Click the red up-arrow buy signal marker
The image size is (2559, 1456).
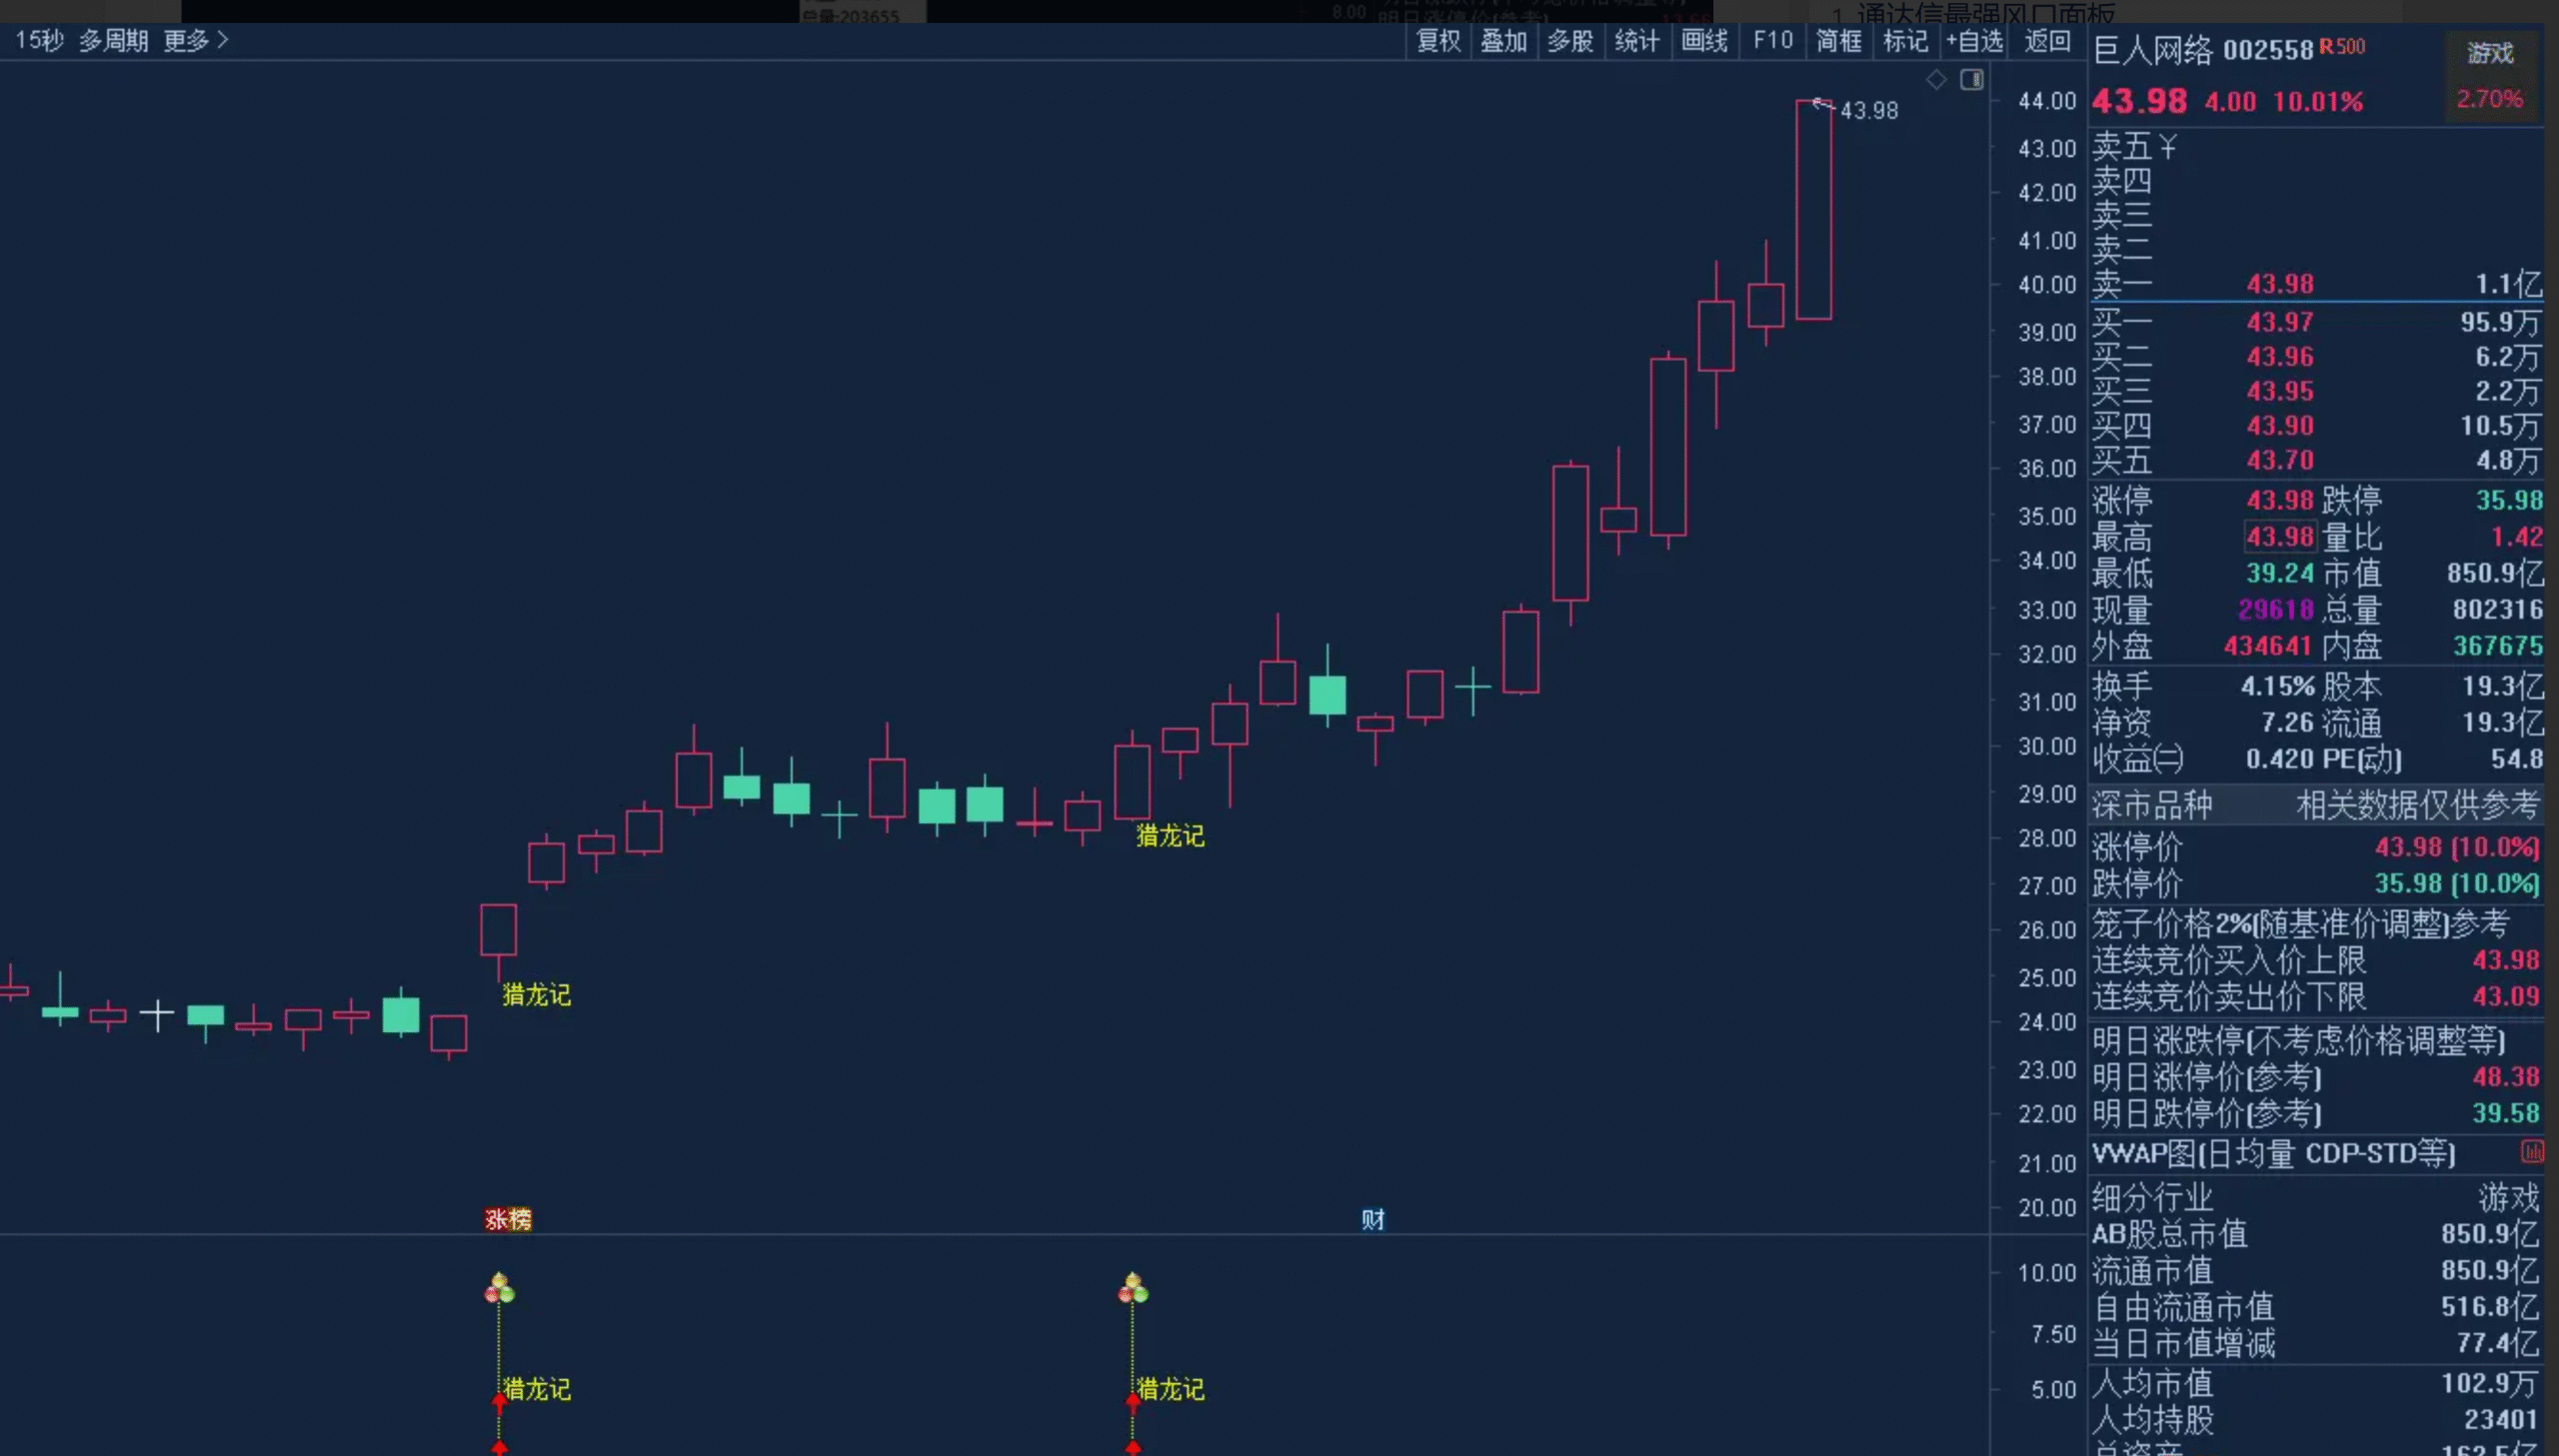pyautogui.click(x=500, y=1396)
